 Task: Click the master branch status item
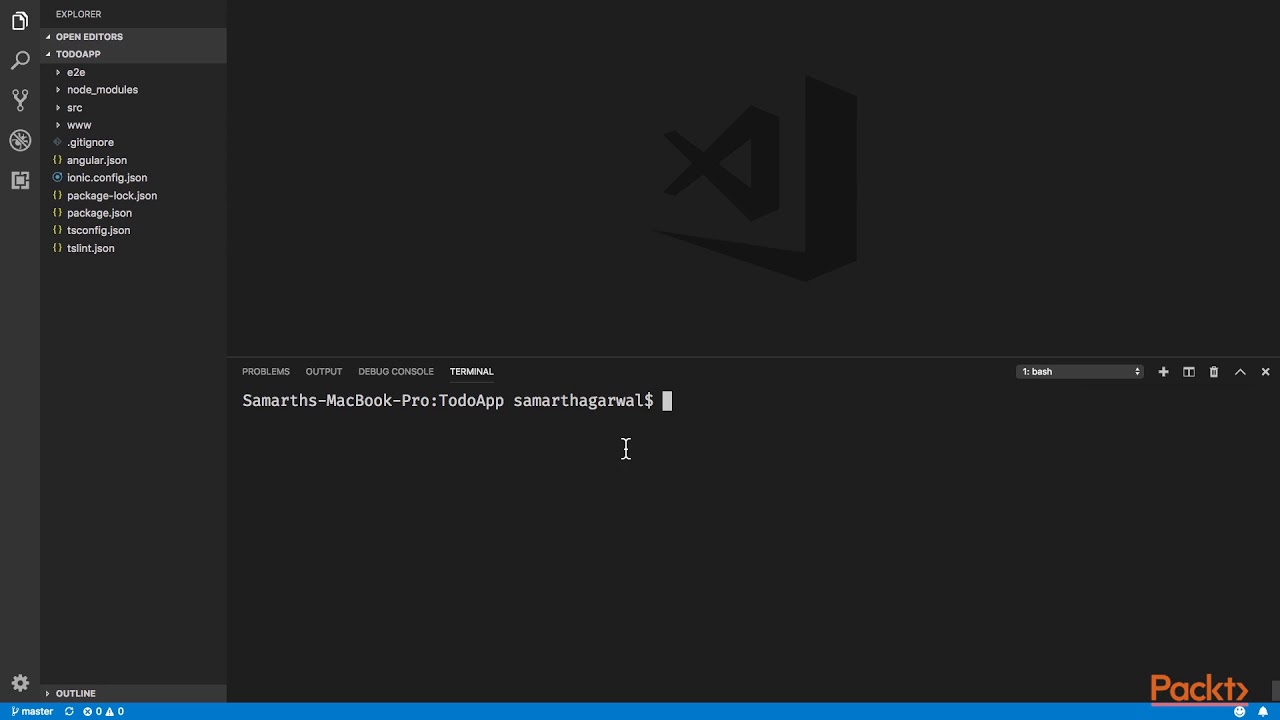(32, 712)
